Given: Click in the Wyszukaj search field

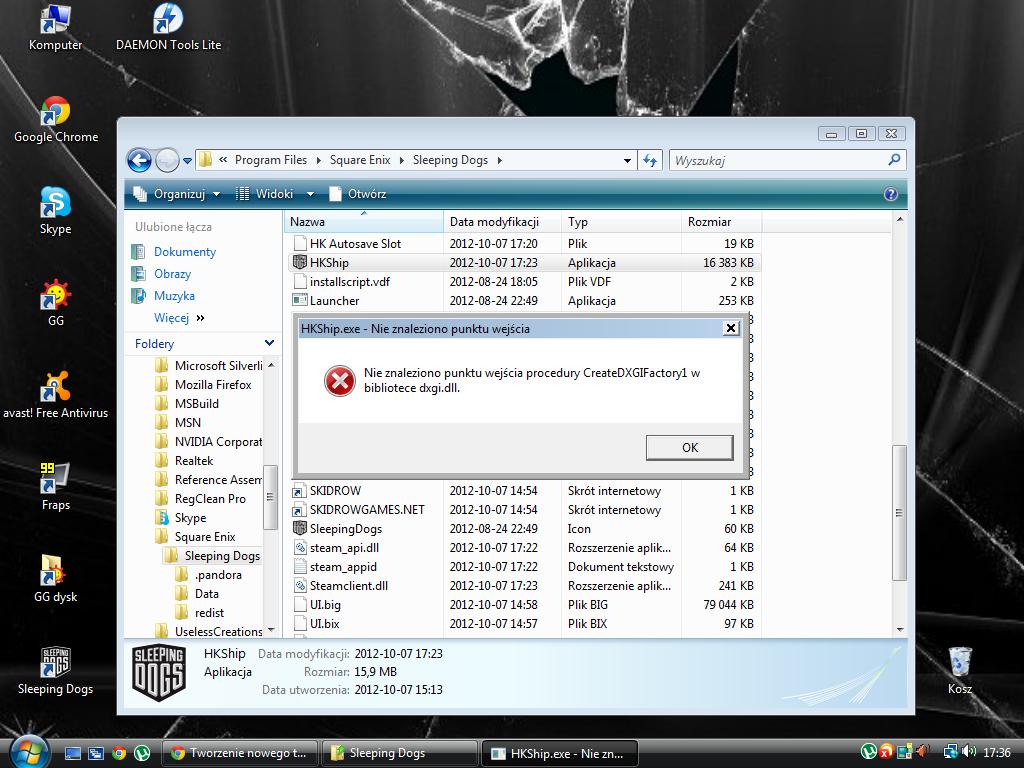Looking at the screenshot, I should pos(778,160).
